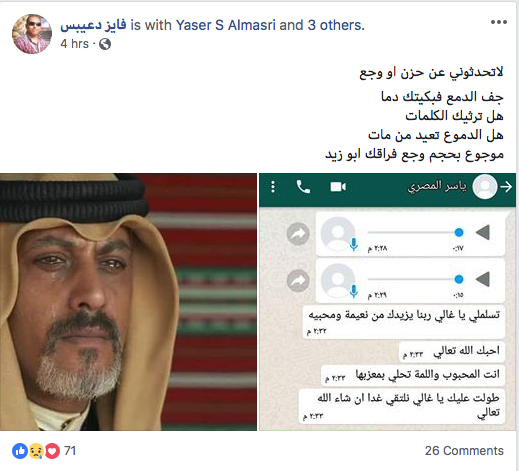Click the '3 others' tagged people link
This screenshot has height=471, width=519.
(336, 25)
